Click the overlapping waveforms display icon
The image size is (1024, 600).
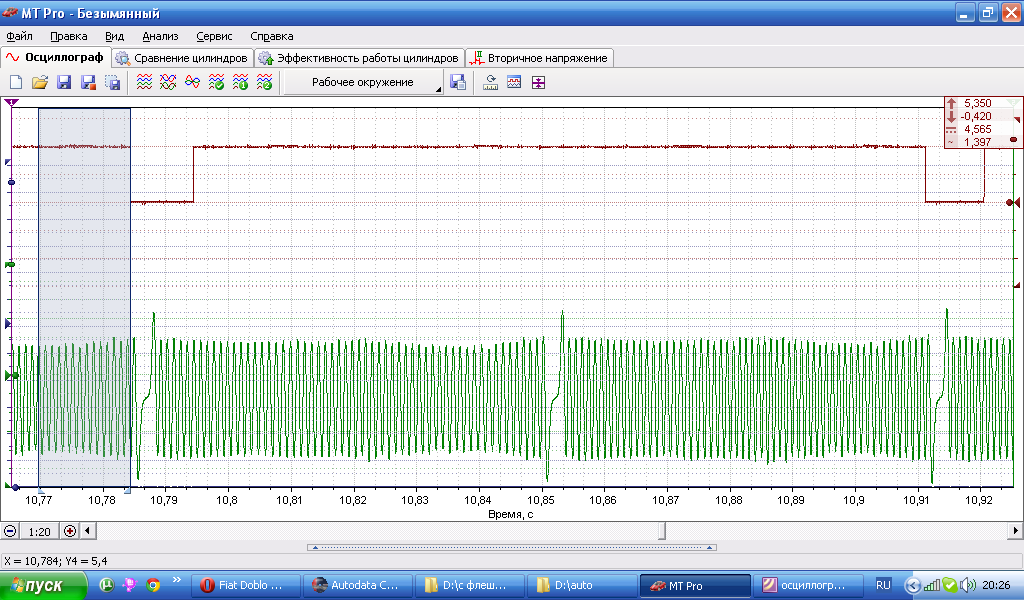click(x=168, y=82)
